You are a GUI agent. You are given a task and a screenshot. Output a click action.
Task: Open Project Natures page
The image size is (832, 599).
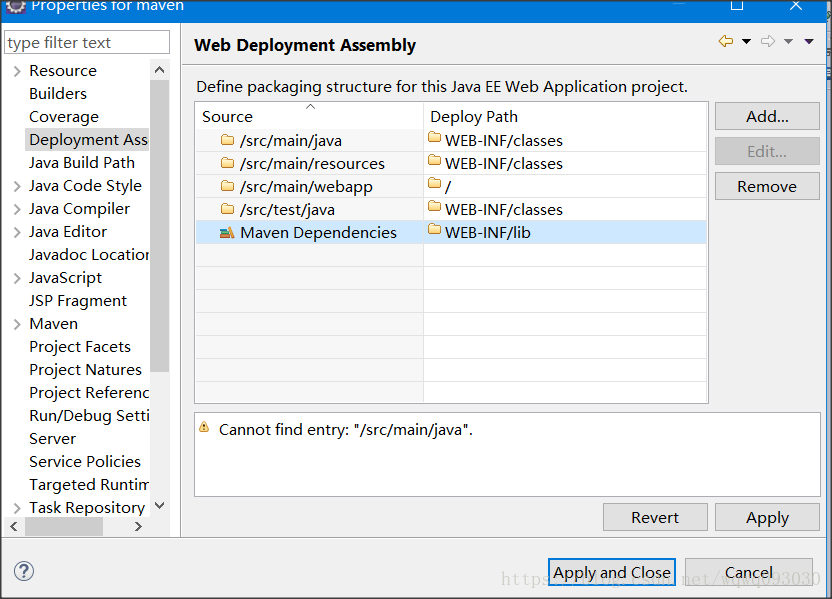(x=85, y=370)
